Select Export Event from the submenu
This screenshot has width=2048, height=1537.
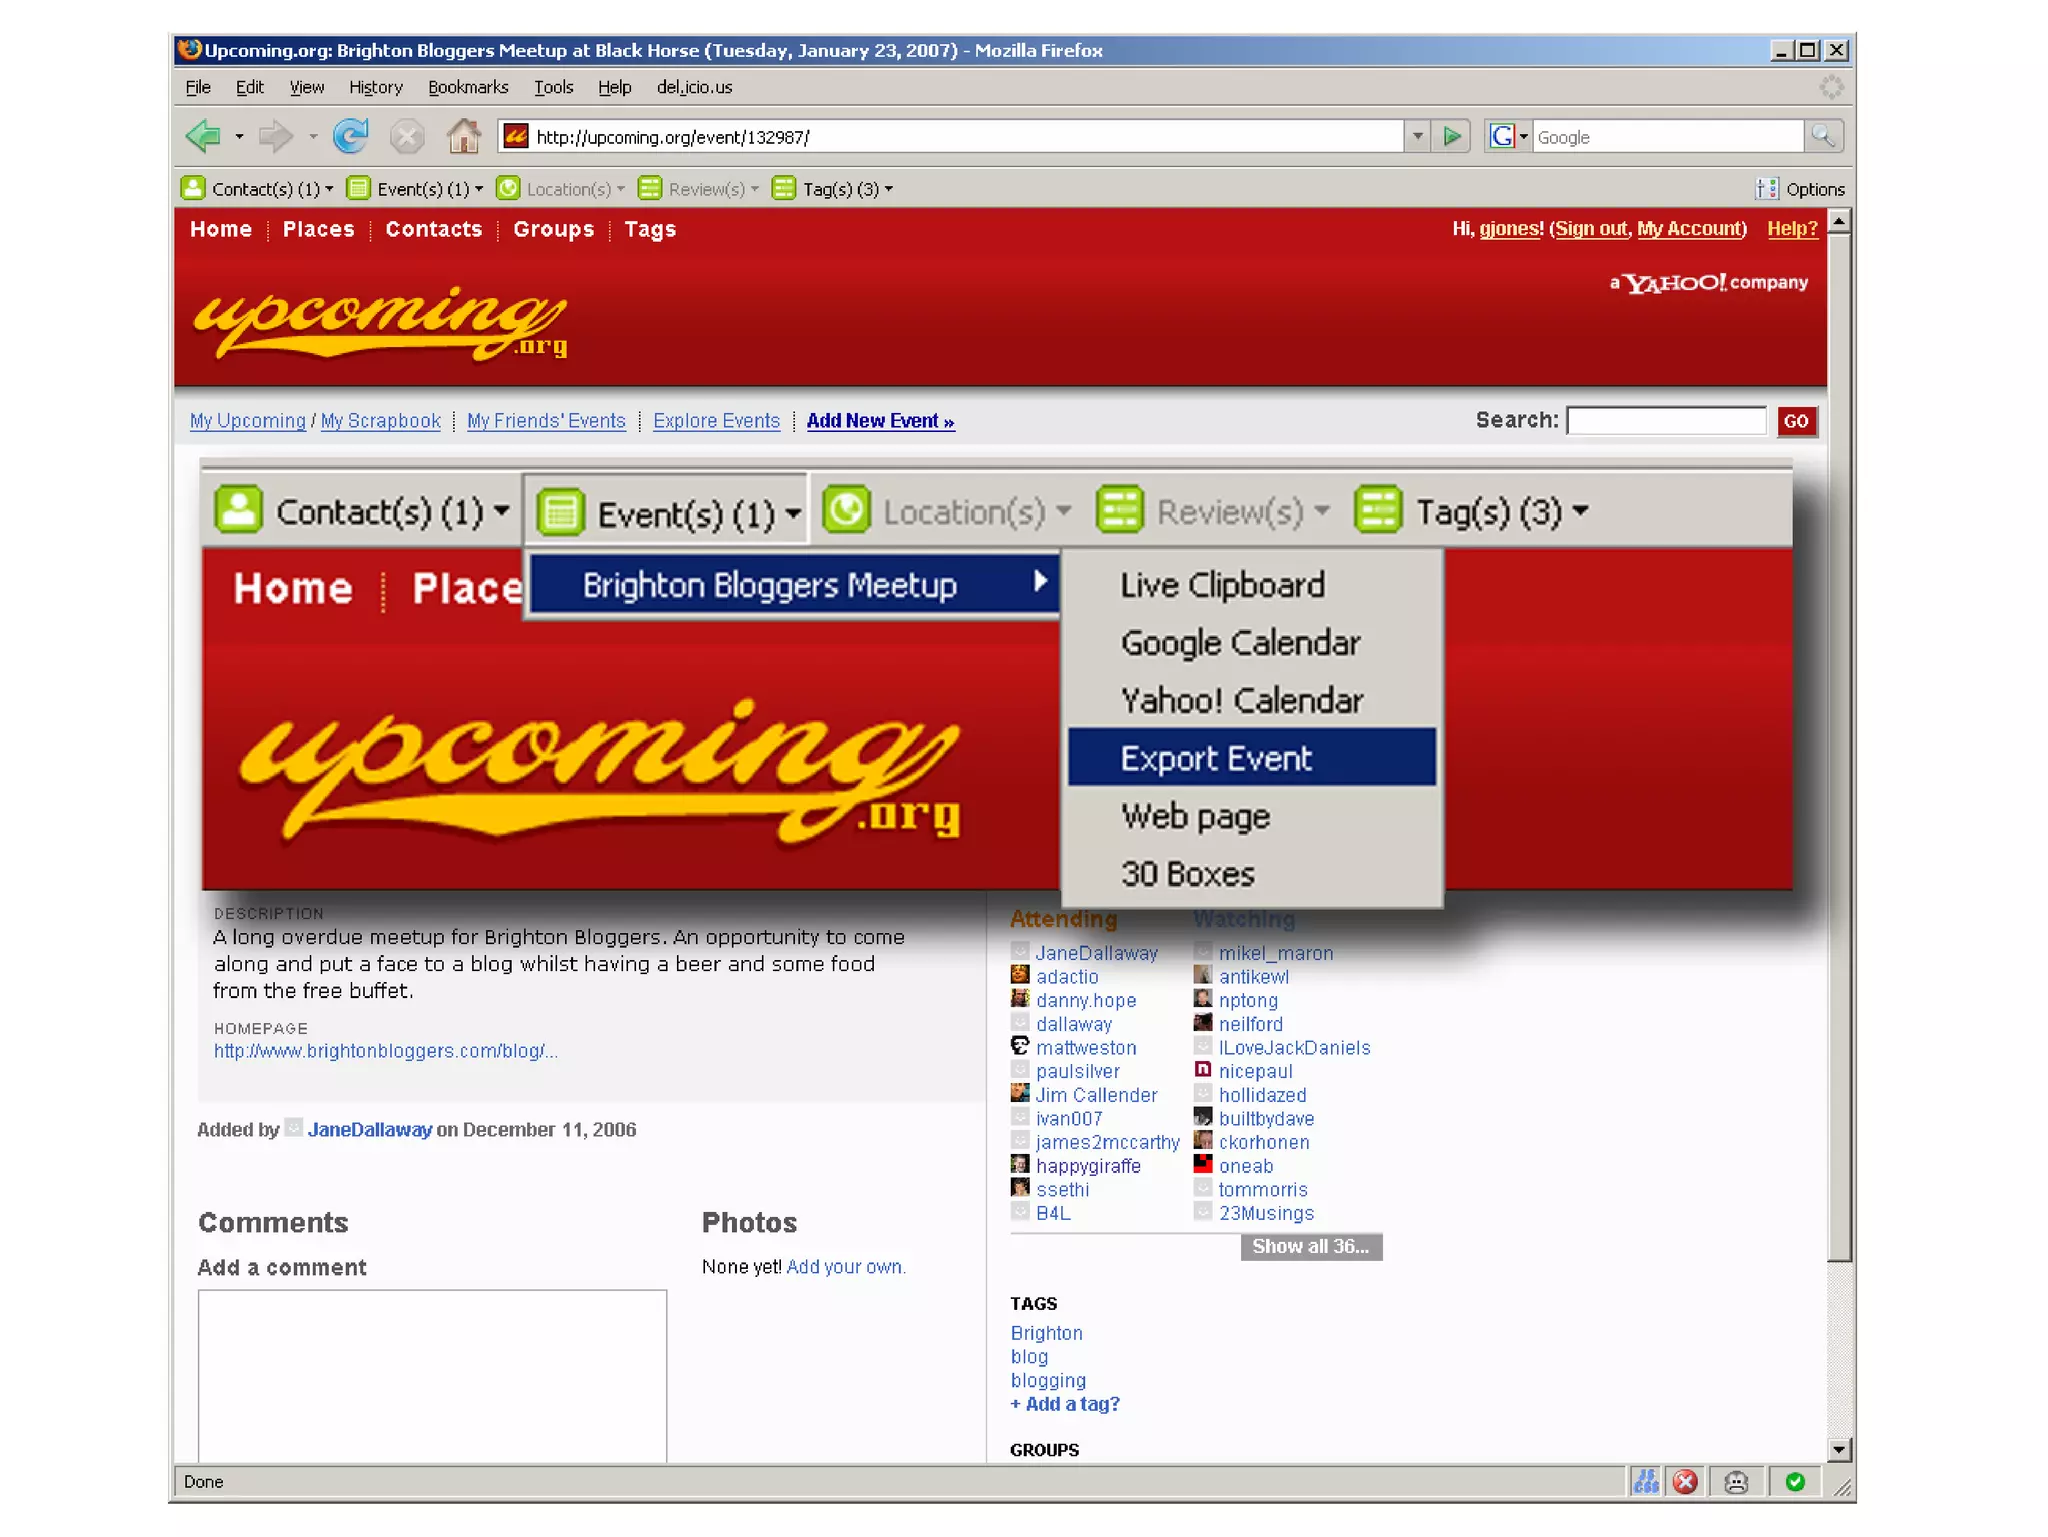point(1251,758)
